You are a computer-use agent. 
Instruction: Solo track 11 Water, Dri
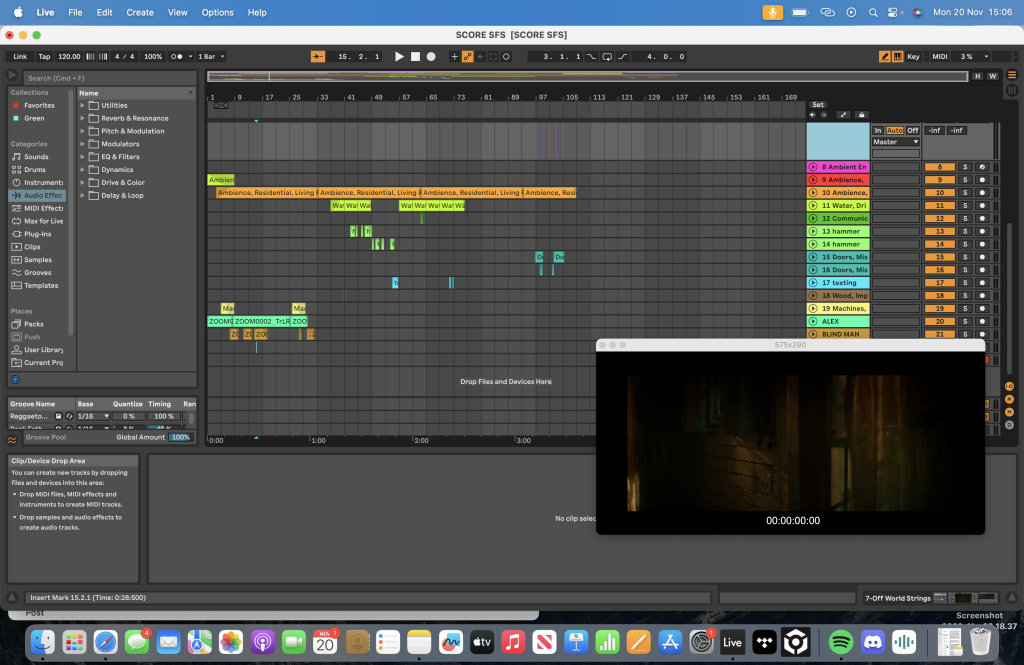tap(965, 206)
